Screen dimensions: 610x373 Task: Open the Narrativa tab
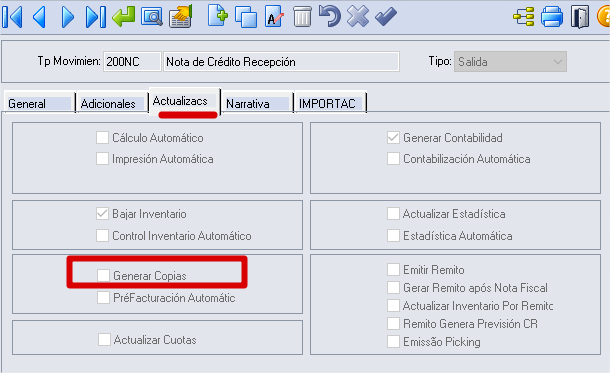pyautogui.click(x=257, y=103)
